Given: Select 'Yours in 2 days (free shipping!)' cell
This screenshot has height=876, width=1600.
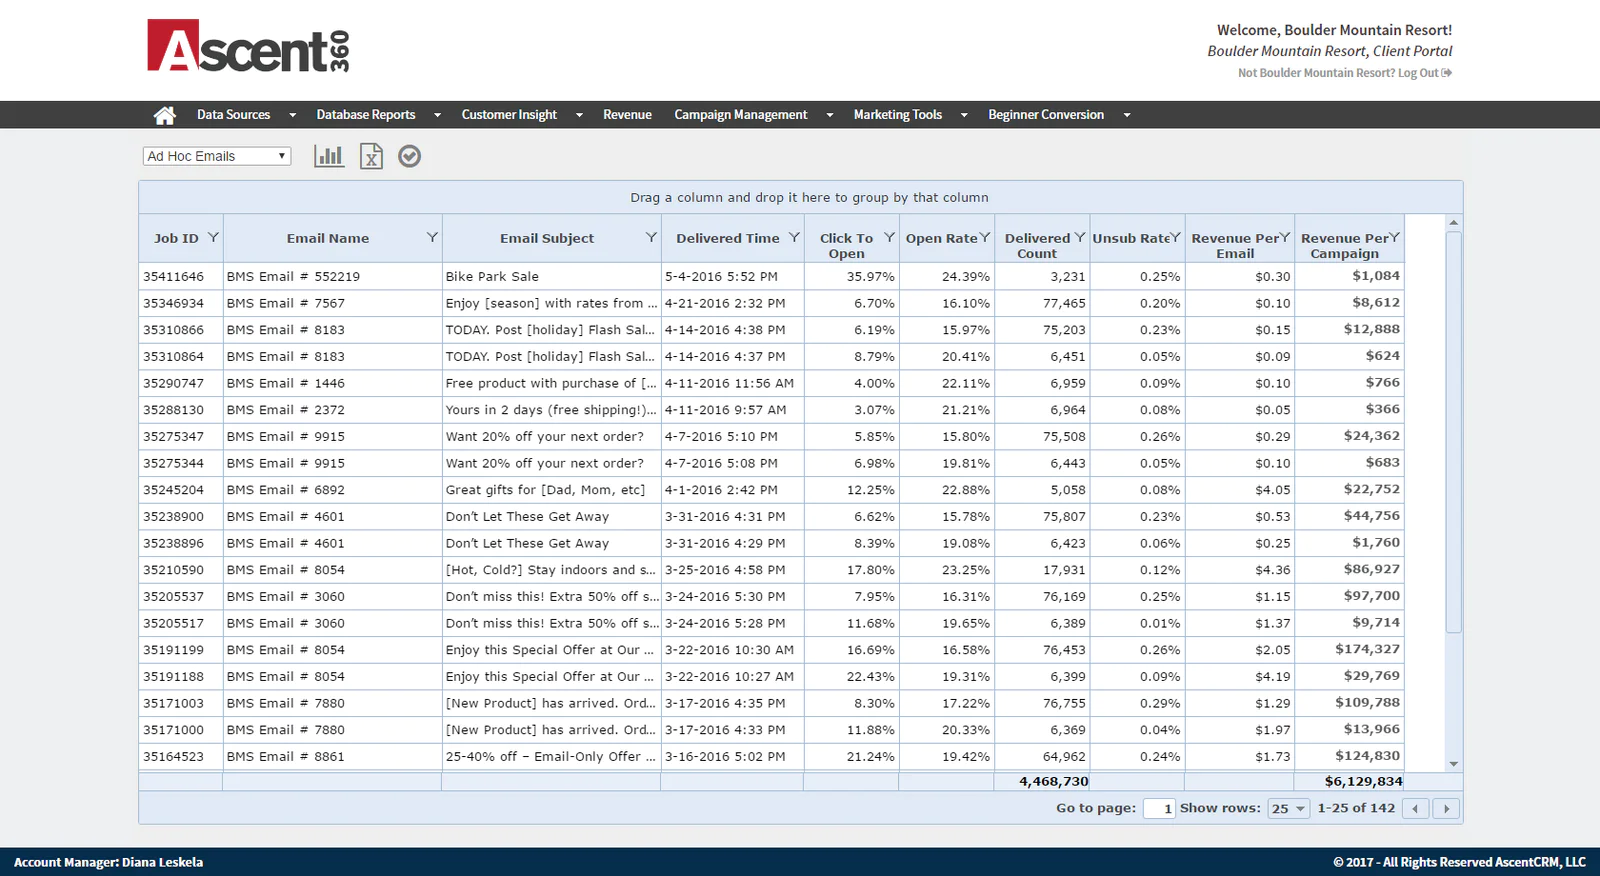Looking at the screenshot, I should (x=551, y=410).
